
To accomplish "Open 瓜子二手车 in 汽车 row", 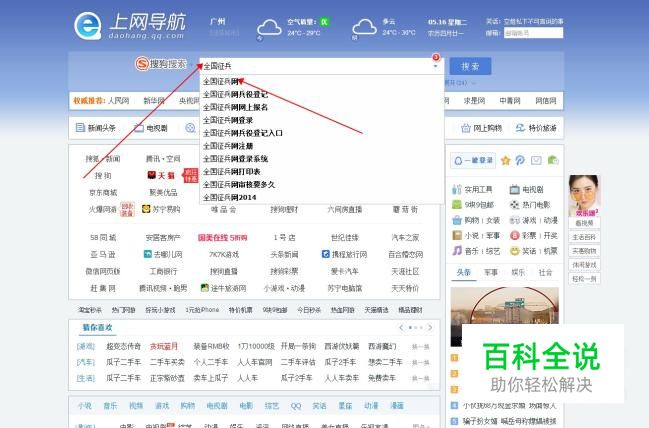I will (123, 362).
